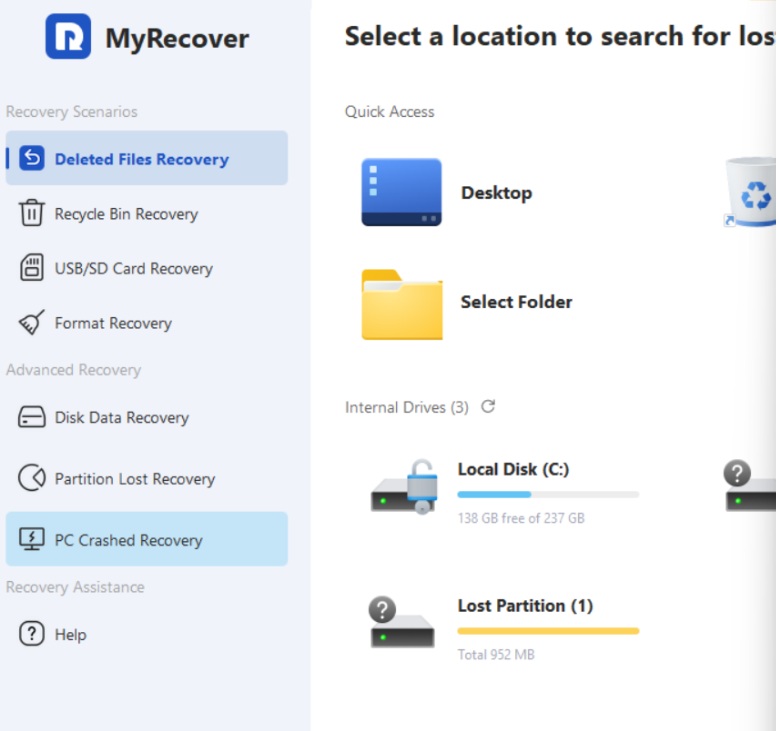777x731 pixels.
Task: Click the unknown drive icon beside Local Disk
Action: tap(750, 486)
